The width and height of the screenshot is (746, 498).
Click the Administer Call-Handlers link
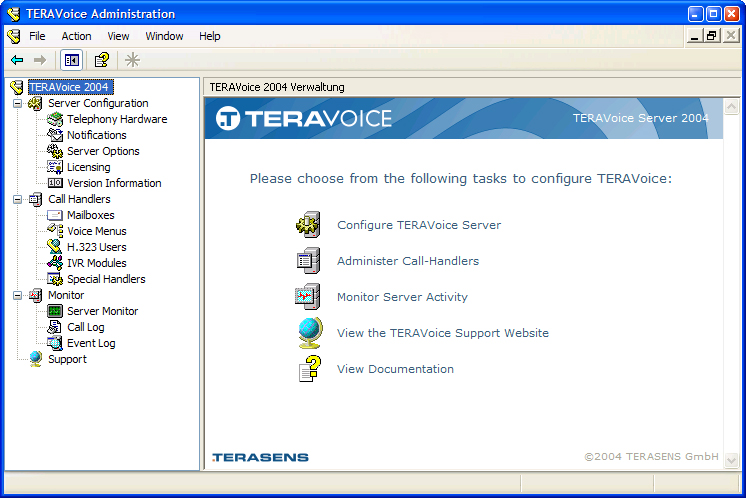tap(407, 261)
